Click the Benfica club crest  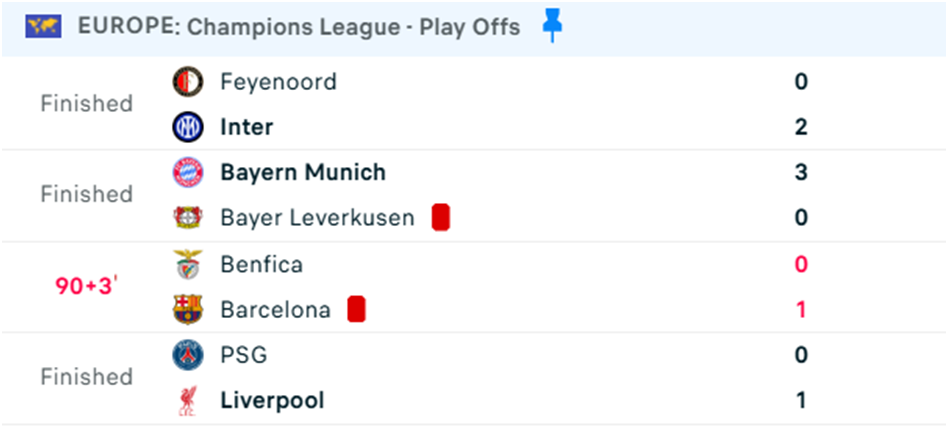point(187,264)
